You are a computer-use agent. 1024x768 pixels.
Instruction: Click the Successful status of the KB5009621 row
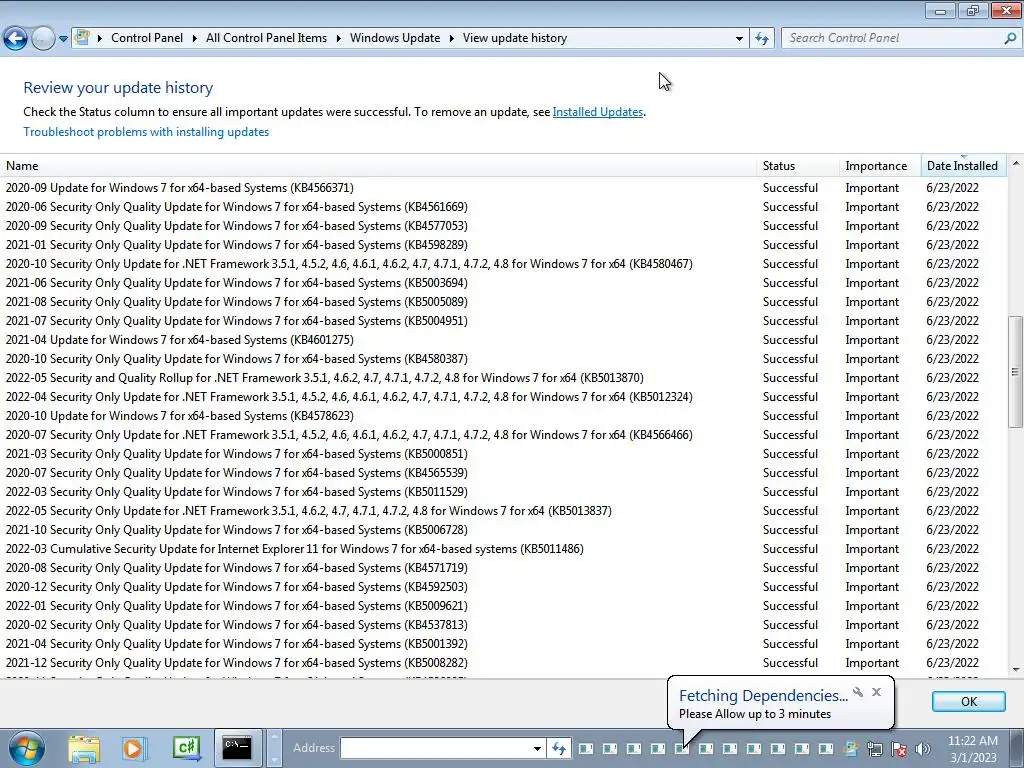(x=790, y=605)
